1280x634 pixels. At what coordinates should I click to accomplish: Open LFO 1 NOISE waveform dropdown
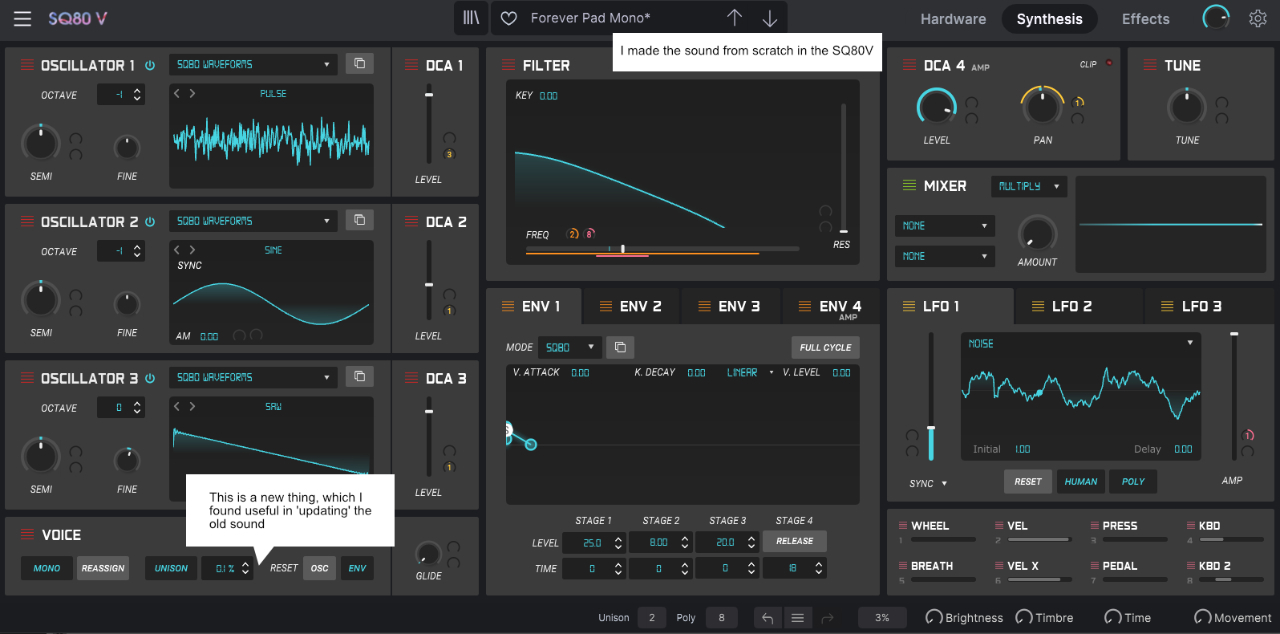click(1080, 343)
